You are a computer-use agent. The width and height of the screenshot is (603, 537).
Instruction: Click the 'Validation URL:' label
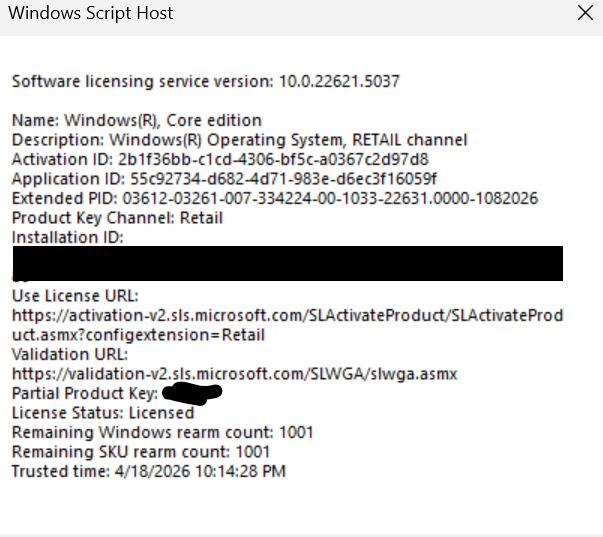pyautogui.click(x=70, y=354)
